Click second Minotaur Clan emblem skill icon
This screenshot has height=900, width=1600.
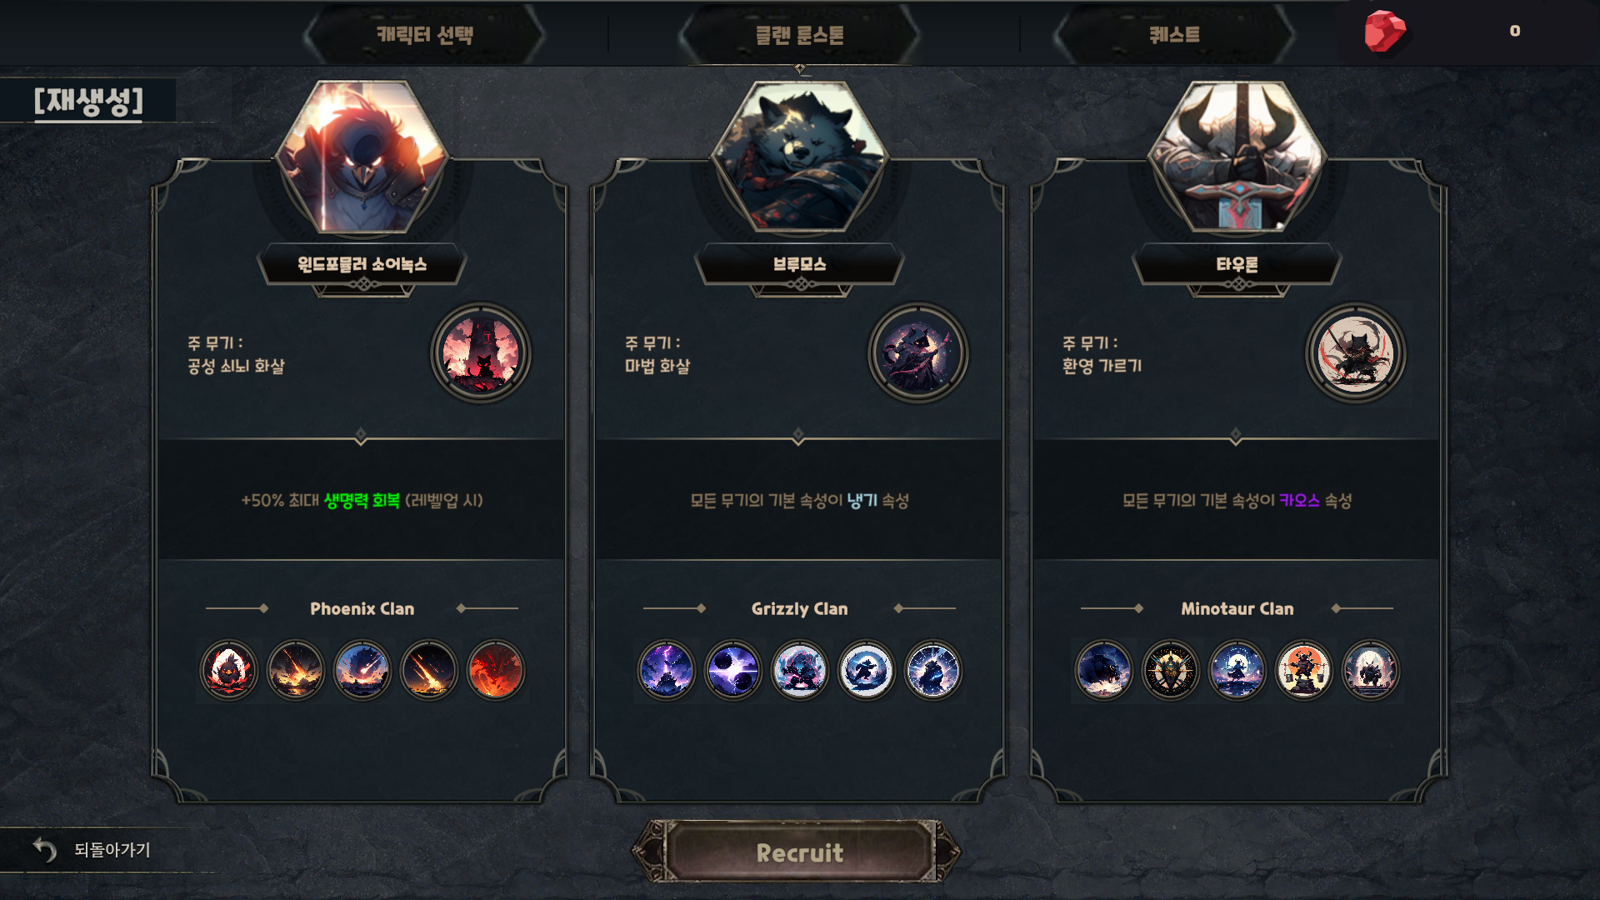click(x=1170, y=669)
